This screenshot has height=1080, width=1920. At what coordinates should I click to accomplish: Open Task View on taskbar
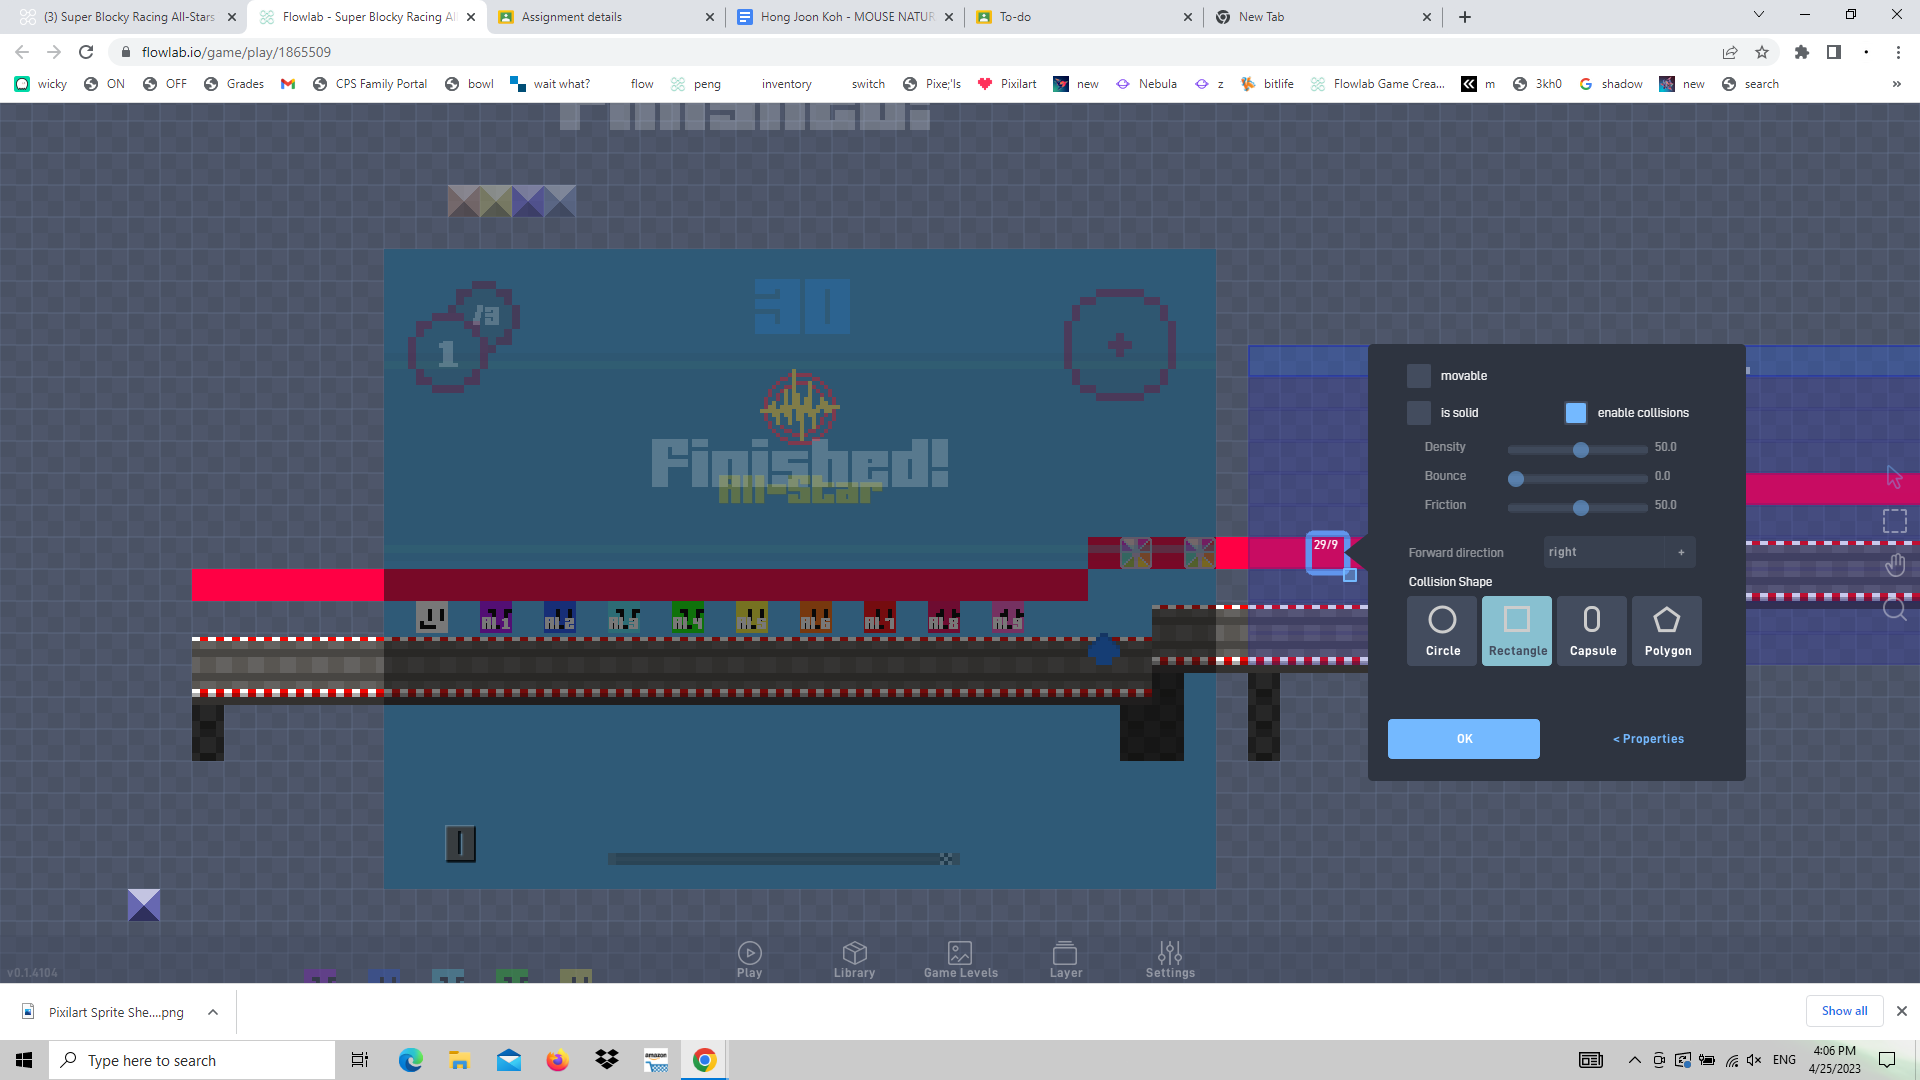[360, 1060]
